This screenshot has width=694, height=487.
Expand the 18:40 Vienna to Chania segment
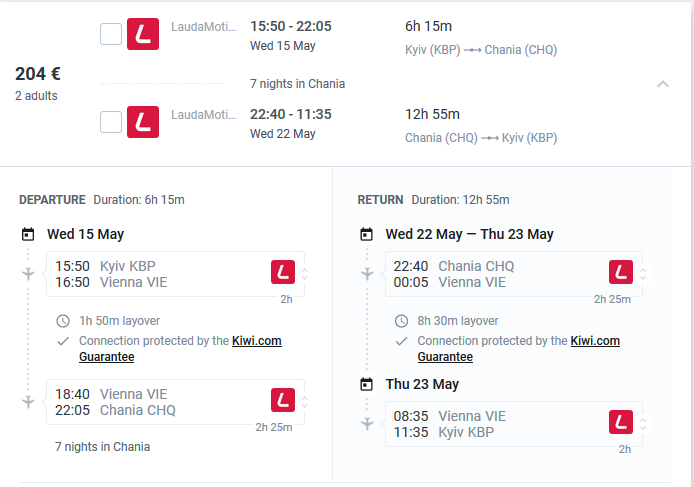point(304,401)
